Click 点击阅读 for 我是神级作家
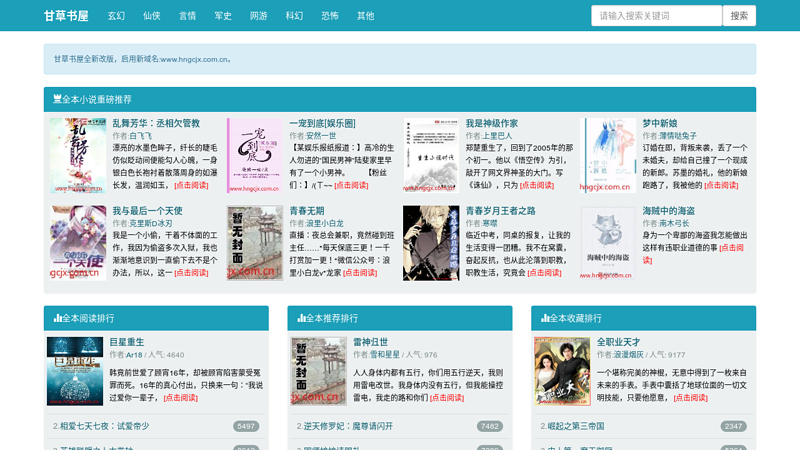This screenshot has height=450, width=800. (537, 185)
